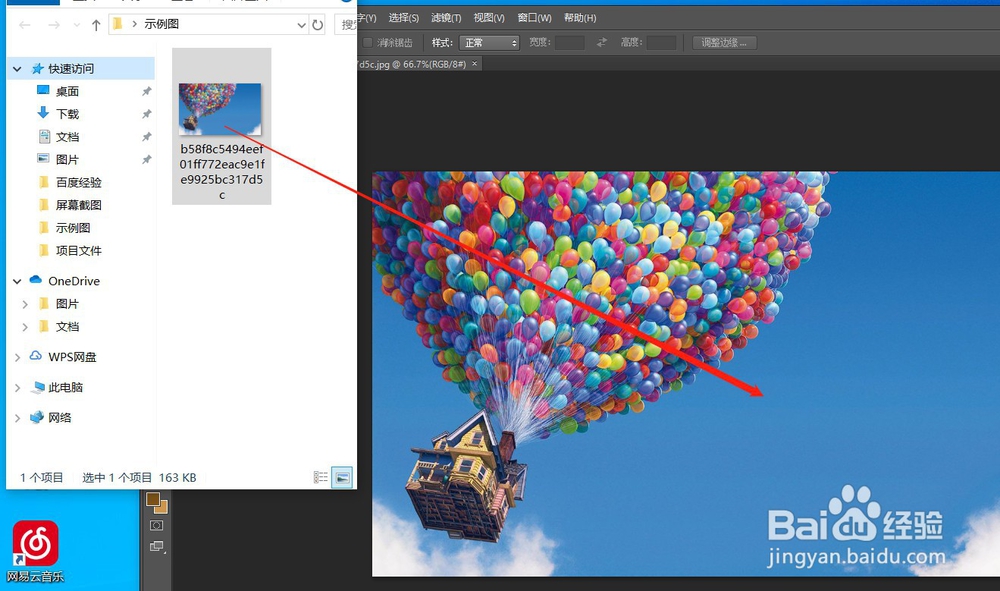This screenshot has height=591, width=1000.
Task: Select the balloon image file thumbnail
Action: [220, 108]
